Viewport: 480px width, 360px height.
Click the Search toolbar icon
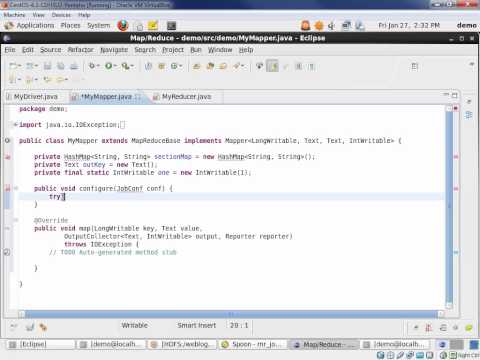(x=237, y=66)
